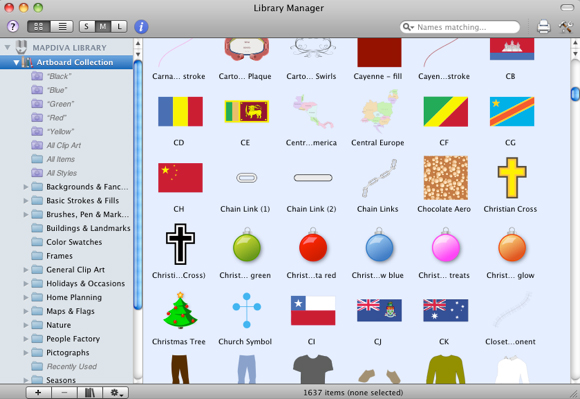Open the help question mark button
The image size is (580, 399).
point(13,27)
